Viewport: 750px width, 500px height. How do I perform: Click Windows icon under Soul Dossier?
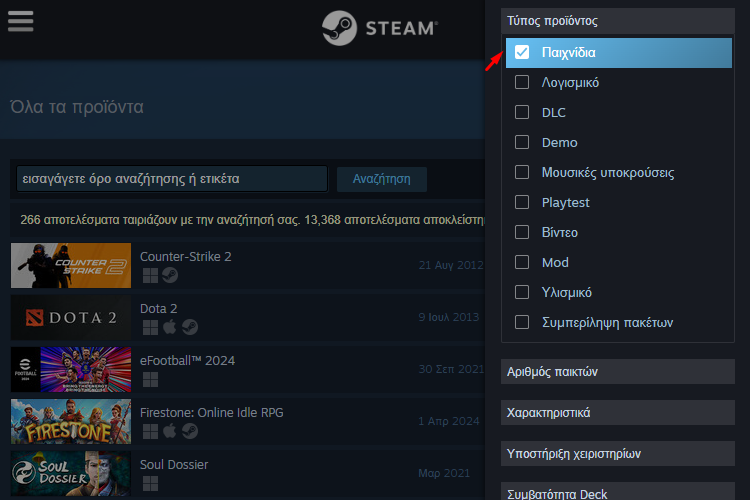[150, 484]
